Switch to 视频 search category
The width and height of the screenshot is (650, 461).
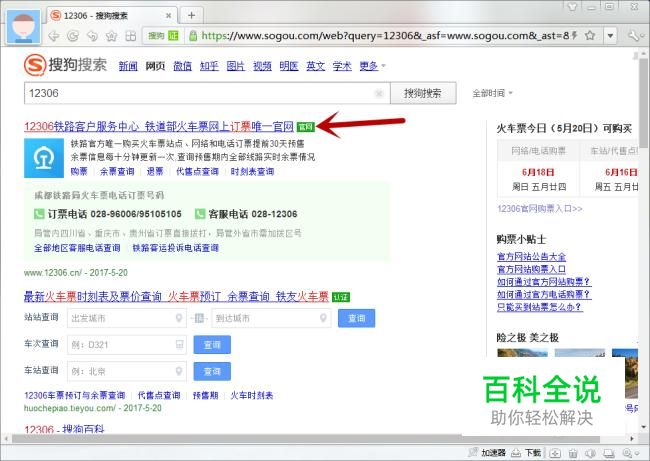tap(262, 66)
